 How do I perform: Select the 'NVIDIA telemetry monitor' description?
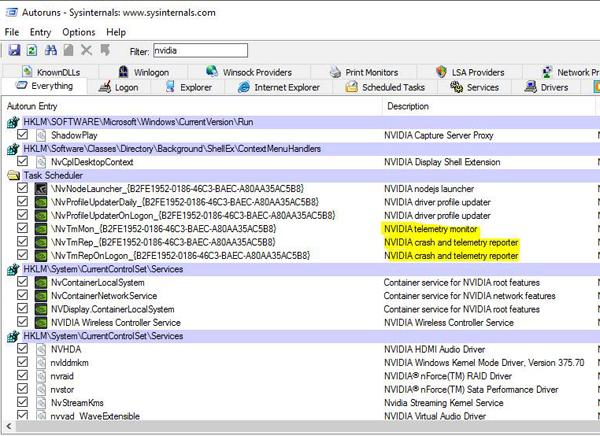coord(430,229)
